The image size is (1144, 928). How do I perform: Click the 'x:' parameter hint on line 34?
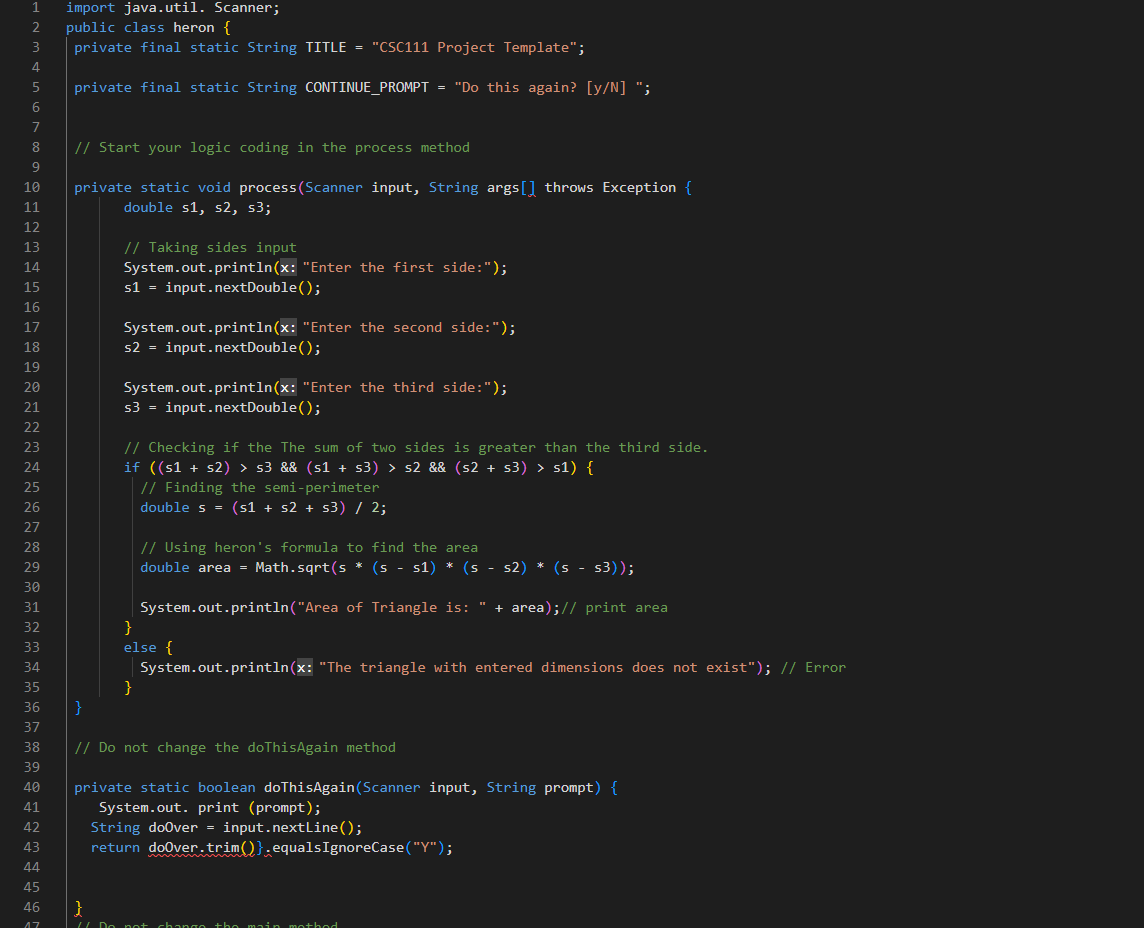pos(304,667)
